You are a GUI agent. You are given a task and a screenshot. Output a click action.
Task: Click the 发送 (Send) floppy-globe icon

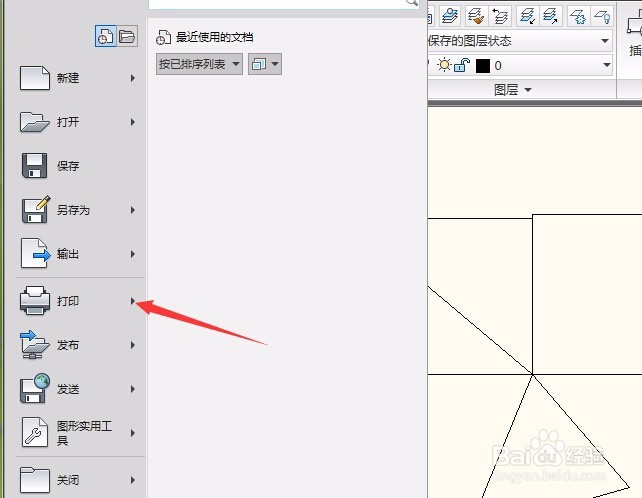coord(35,388)
